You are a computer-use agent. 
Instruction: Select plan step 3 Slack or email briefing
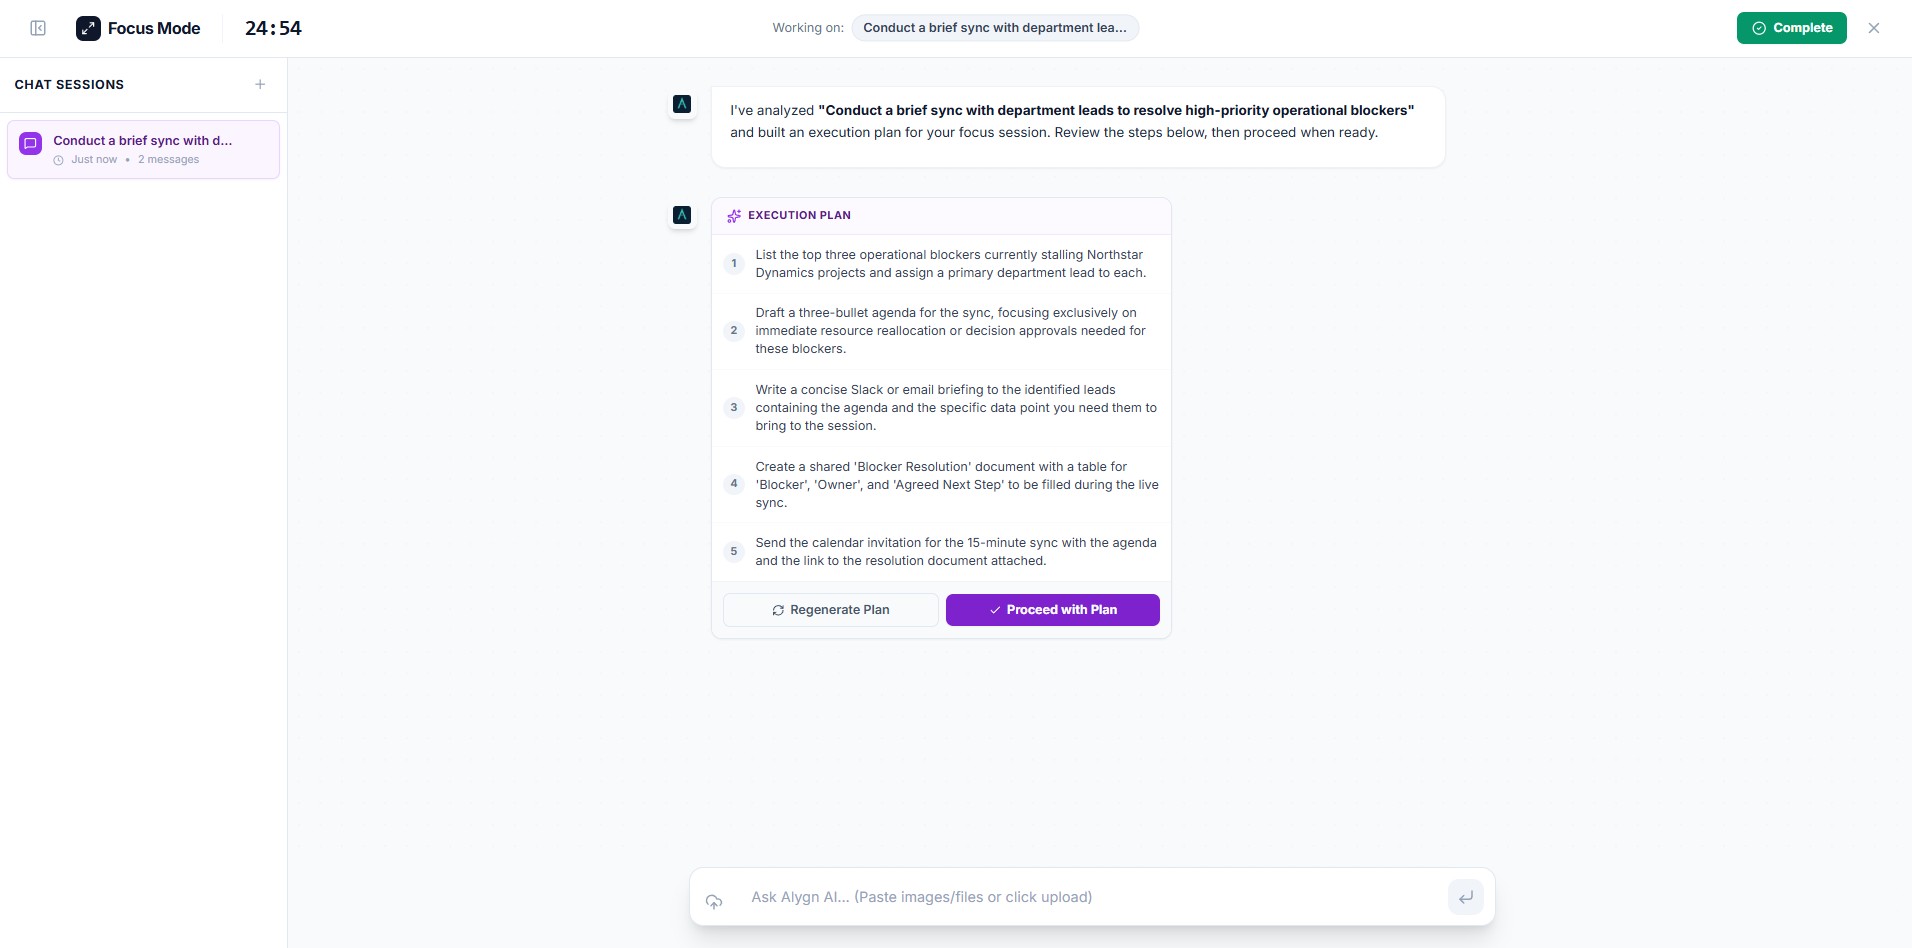pos(941,408)
